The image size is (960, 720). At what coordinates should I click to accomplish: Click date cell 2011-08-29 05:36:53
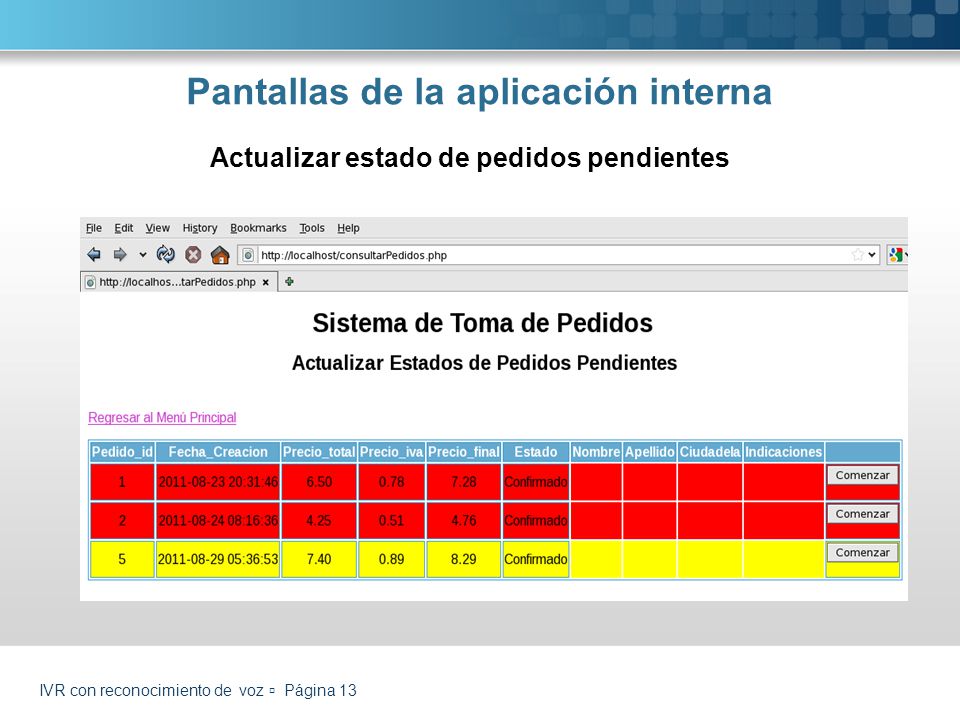[x=218, y=559]
